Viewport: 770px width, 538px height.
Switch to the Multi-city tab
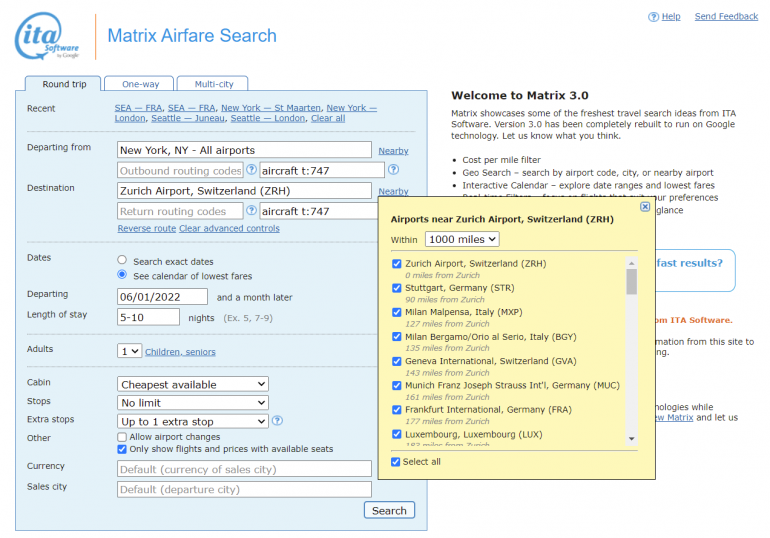point(215,84)
